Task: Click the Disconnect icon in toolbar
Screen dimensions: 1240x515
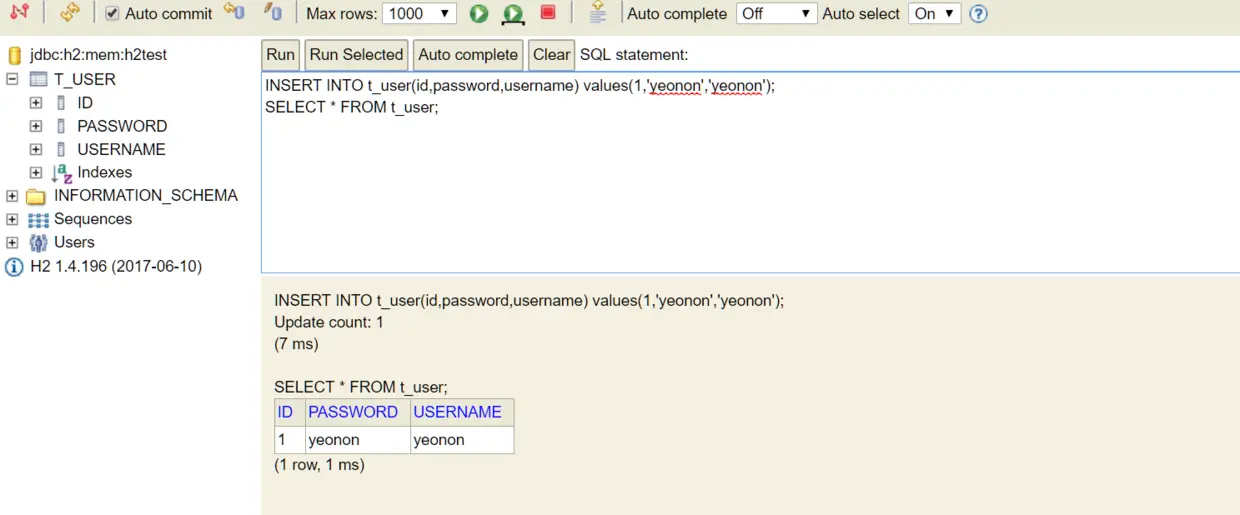Action: [19, 13]
